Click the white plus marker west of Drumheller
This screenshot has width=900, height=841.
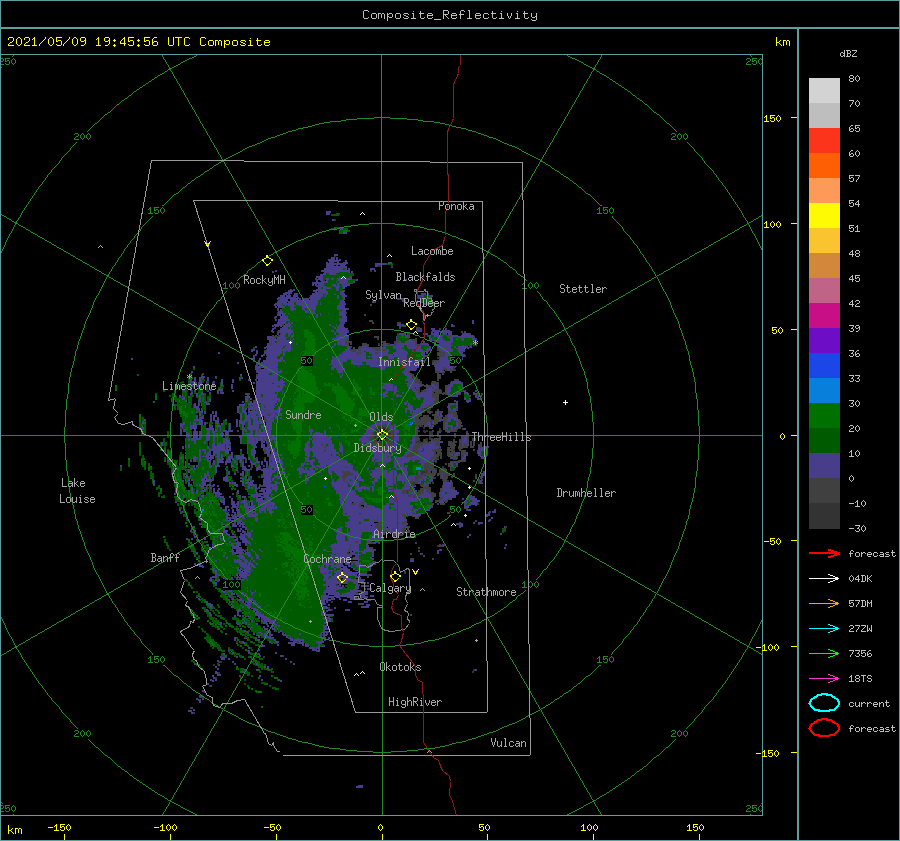(x=565, y=402)
